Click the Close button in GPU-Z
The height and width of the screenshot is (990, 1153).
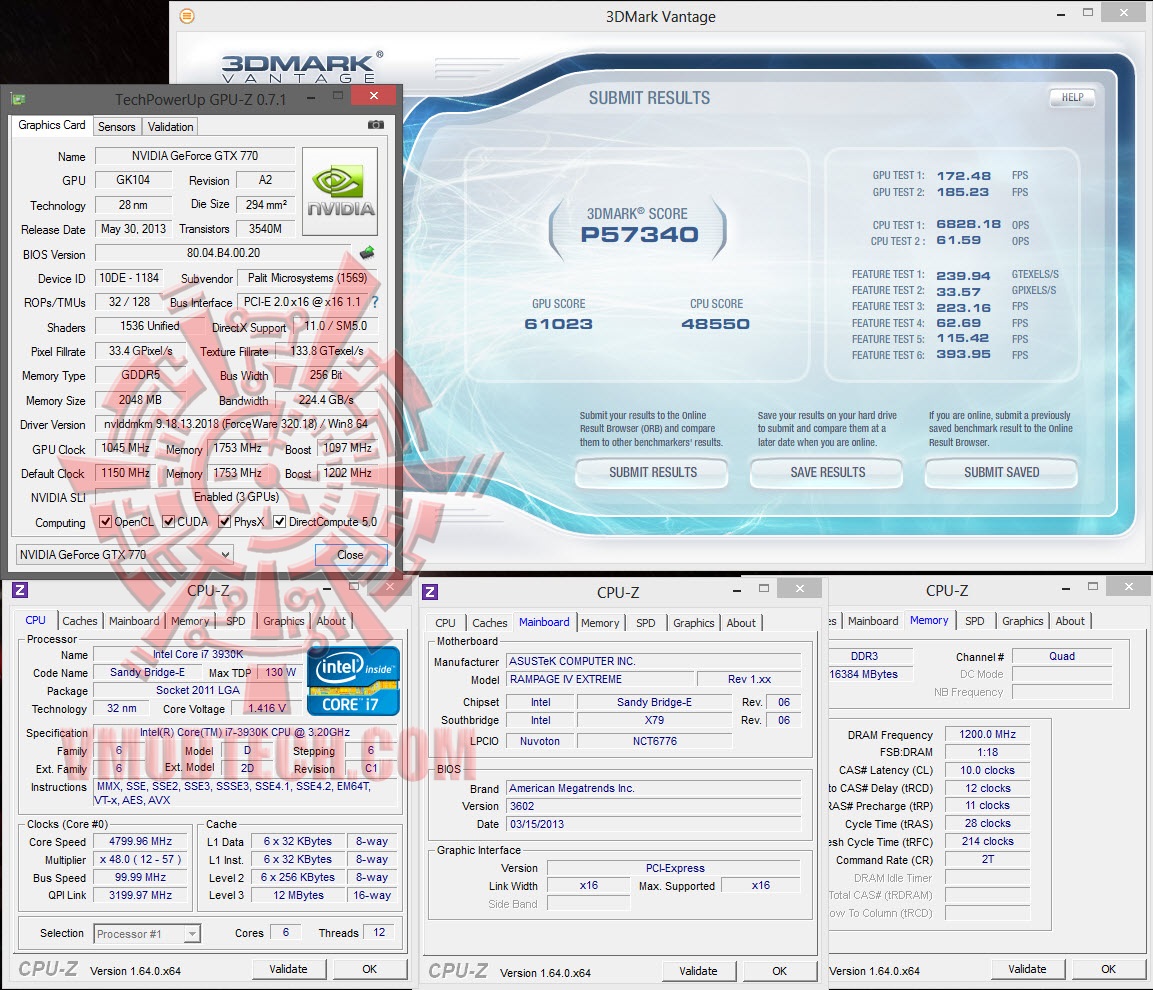click(350, 555)
